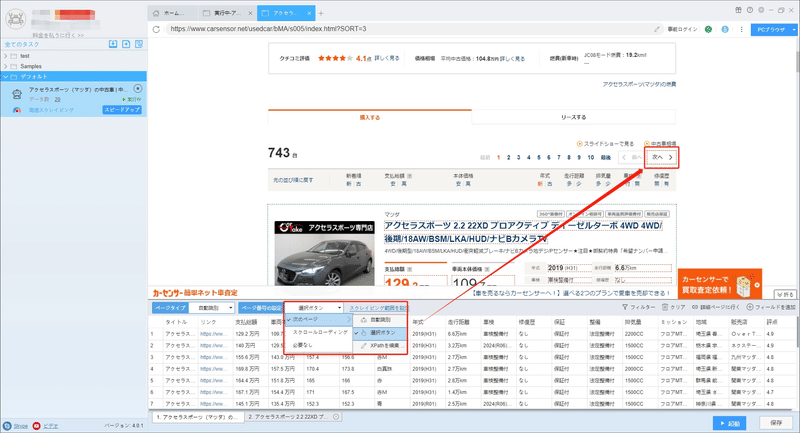The image size is (800, 433).
Task: Close the active アクセラ tab
Action: coord(309,13)
